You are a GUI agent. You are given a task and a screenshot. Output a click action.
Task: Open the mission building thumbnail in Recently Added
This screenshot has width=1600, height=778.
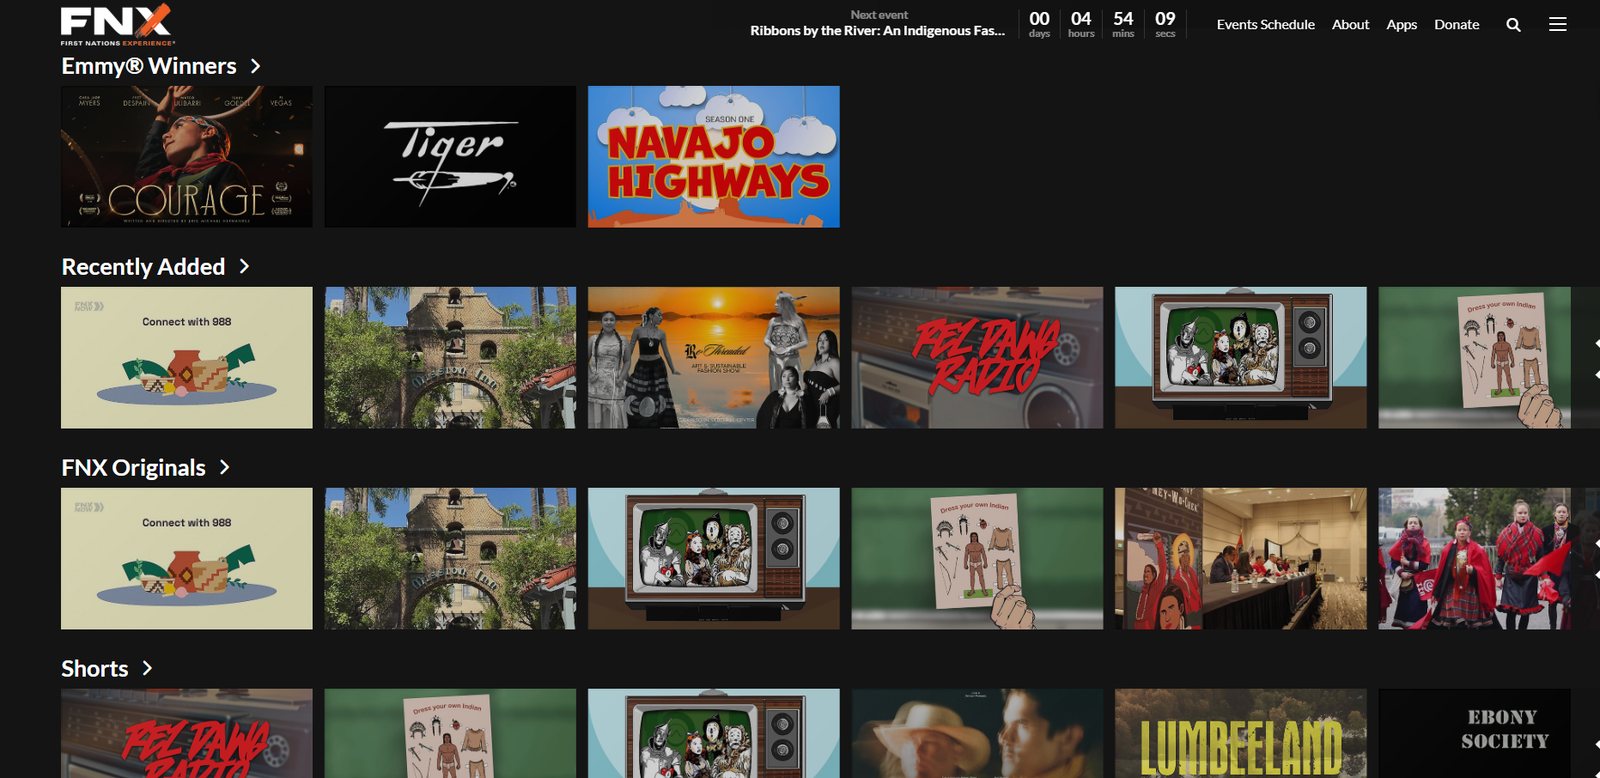(450, 358)
